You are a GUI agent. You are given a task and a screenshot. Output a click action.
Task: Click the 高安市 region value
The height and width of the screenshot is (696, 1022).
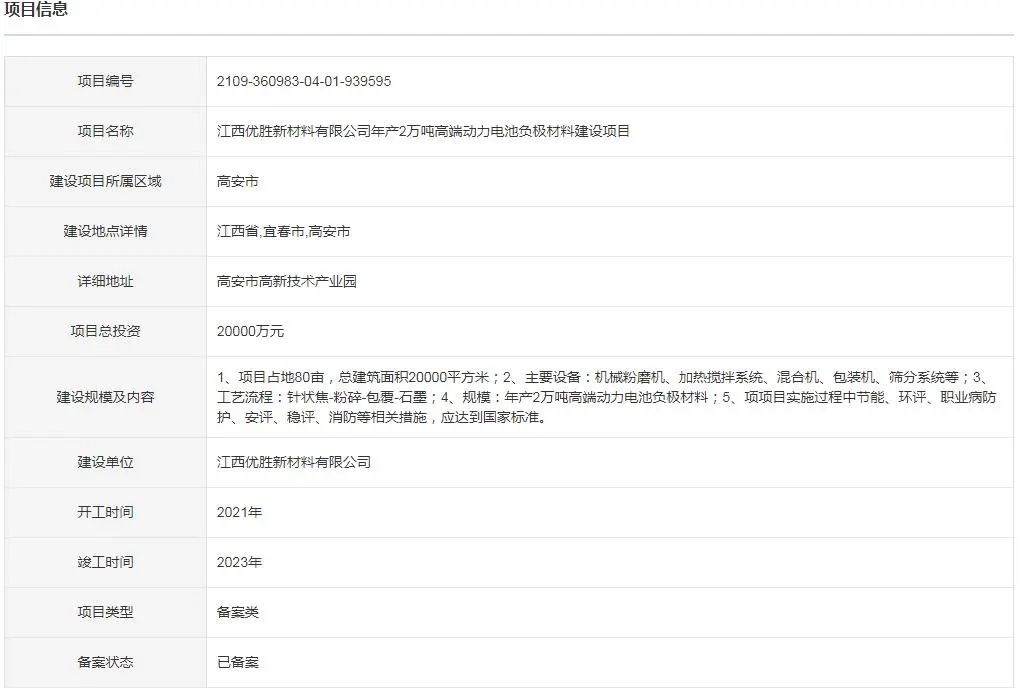click(237, 181)
